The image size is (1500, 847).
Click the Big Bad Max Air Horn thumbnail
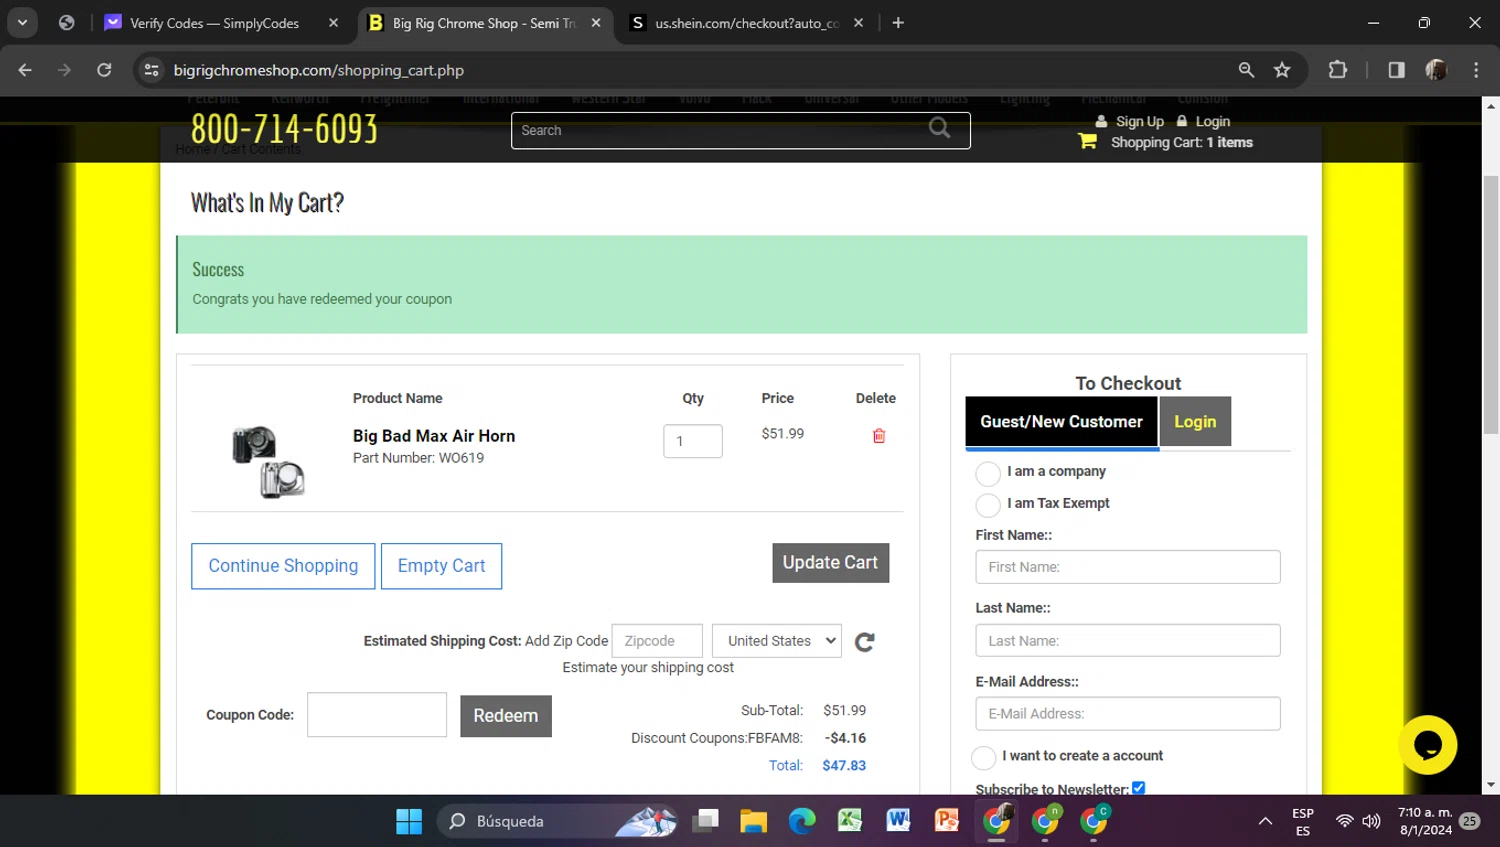(268, 462)
